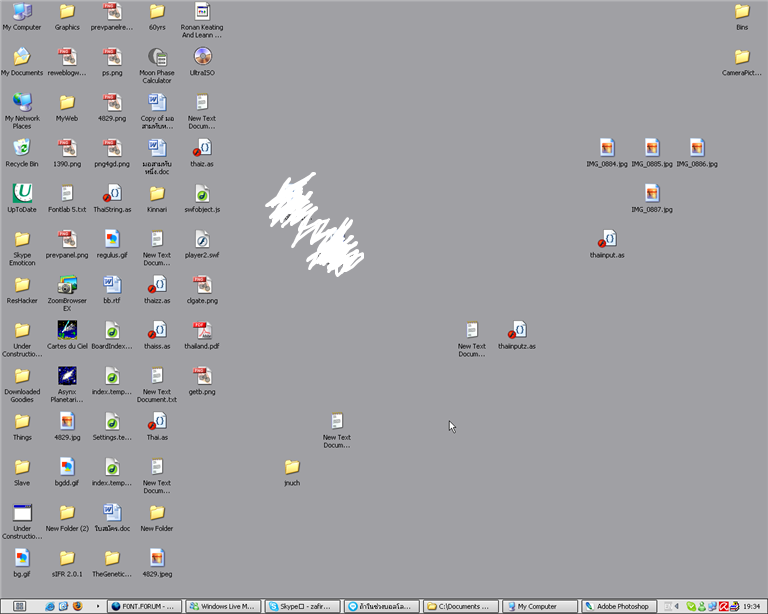This screenshot has height=614, width=768.
Task: Switch to Windows Live Messenger taskbar button
Action: [x=223, y=606]
